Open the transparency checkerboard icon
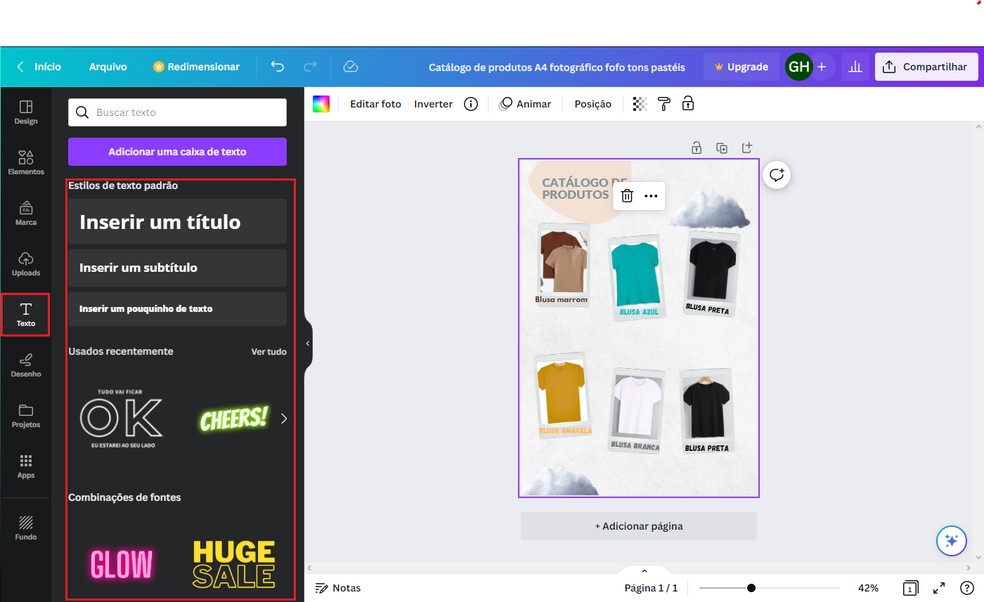Viewport: 984px width, 602px height. pyautogui.click(x=639, y=104)
